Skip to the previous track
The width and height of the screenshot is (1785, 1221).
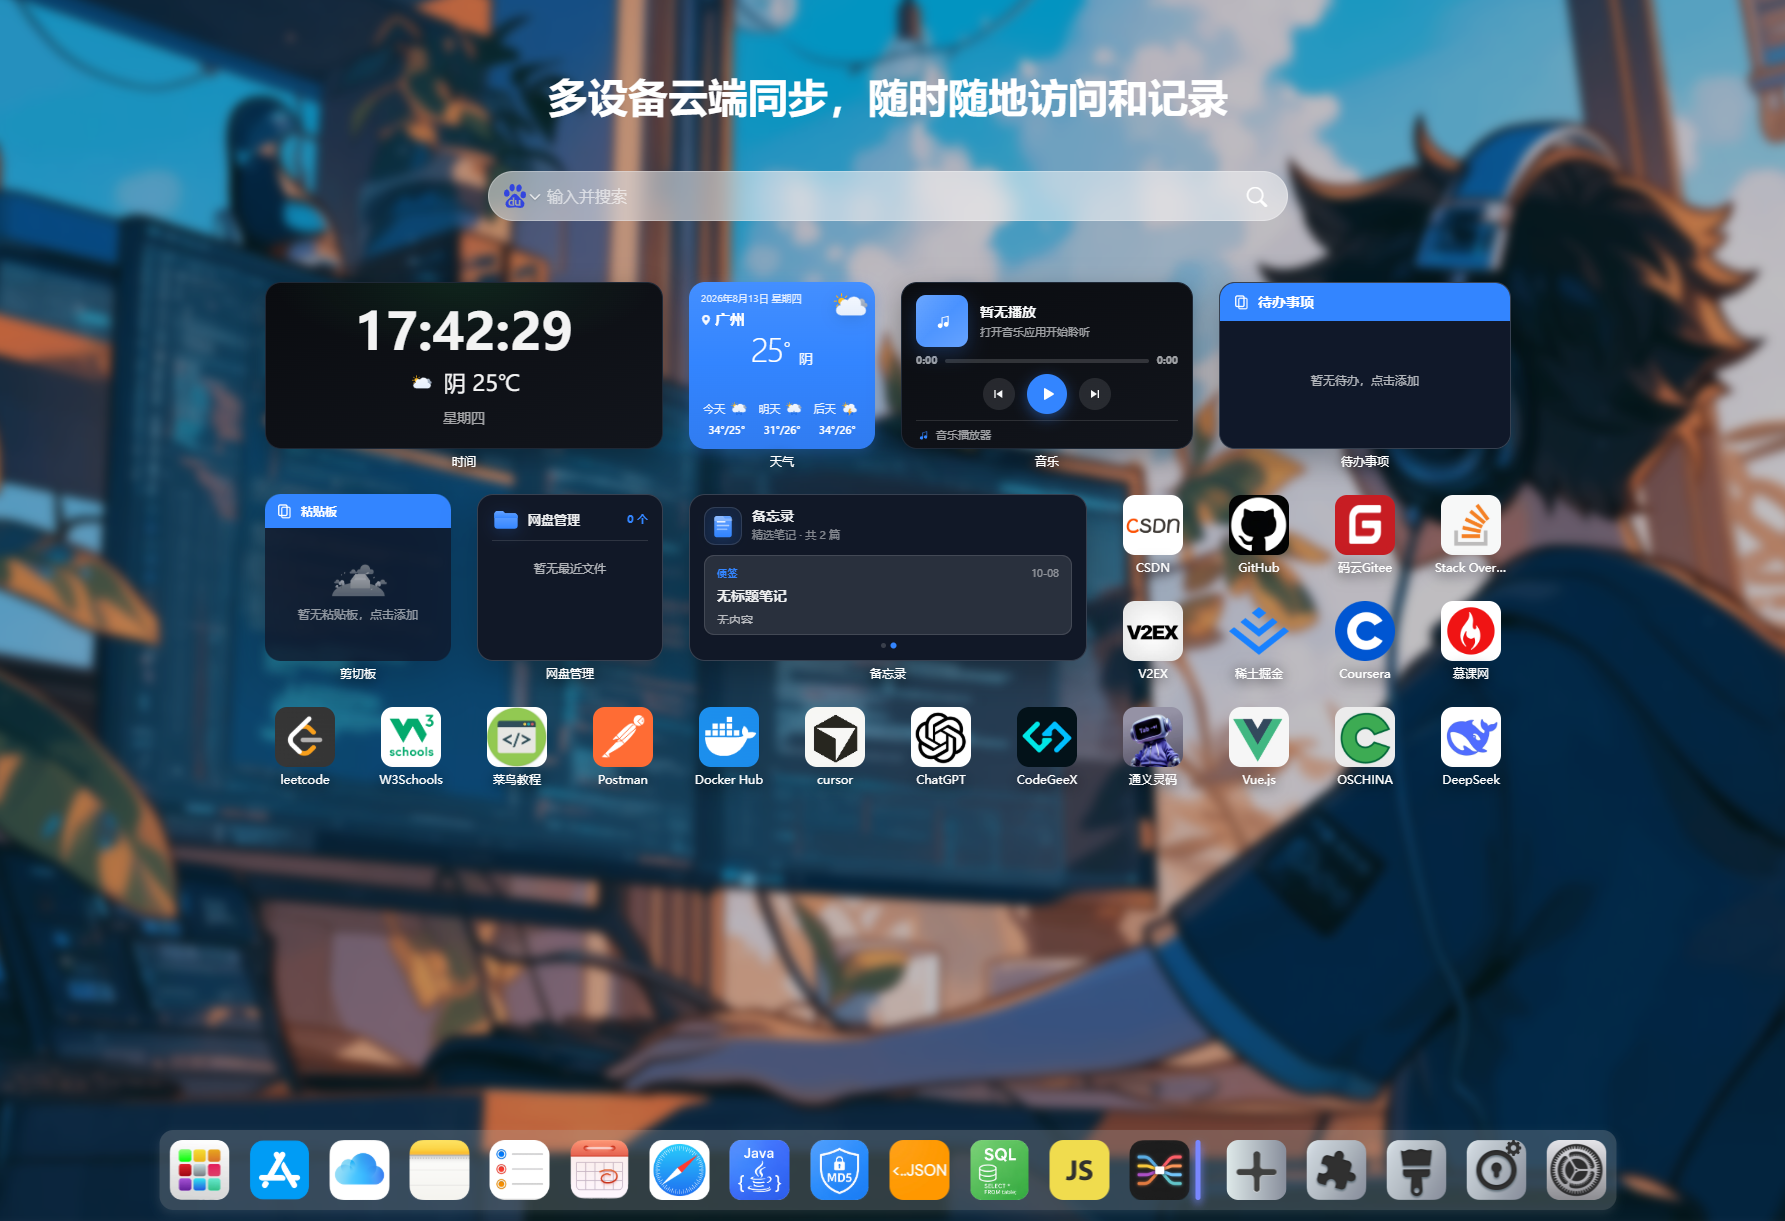[x=998, y=394]
